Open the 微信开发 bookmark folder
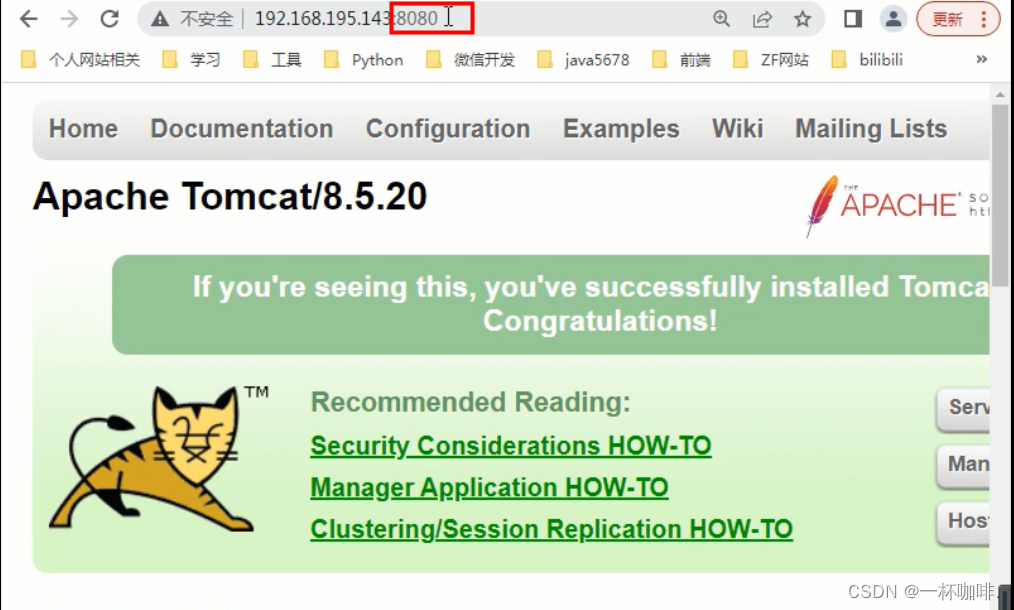 (471, 60)
